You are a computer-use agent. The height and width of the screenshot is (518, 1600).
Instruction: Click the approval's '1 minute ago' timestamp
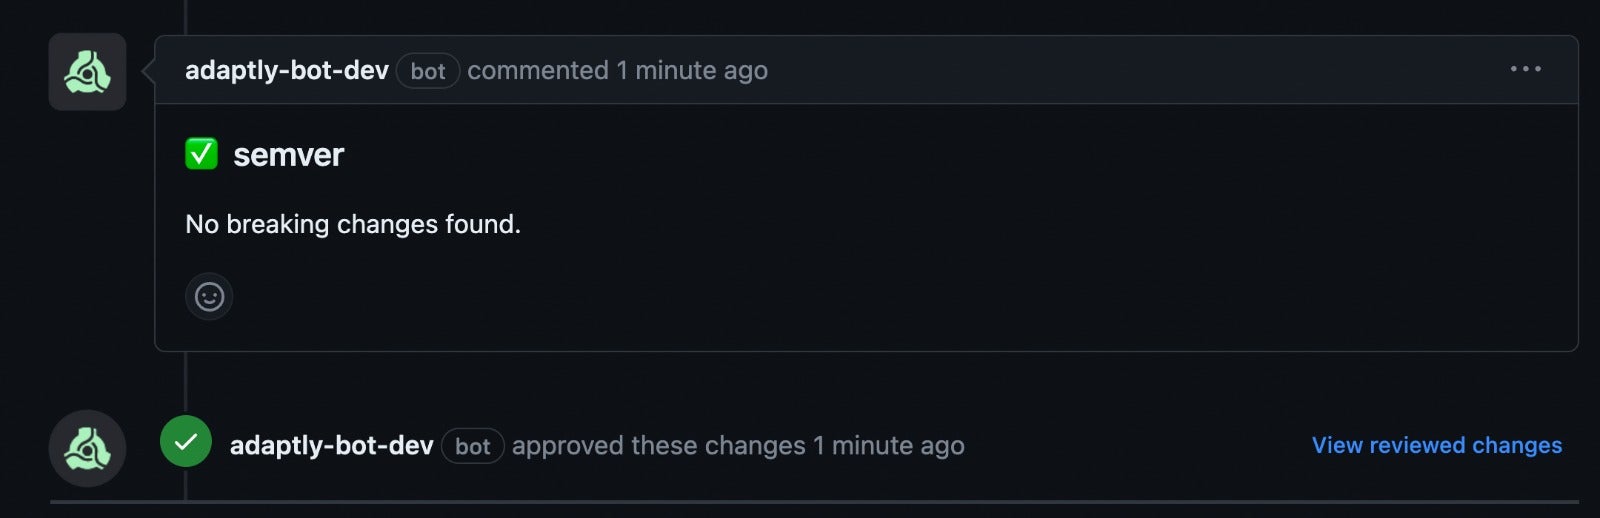888,445
